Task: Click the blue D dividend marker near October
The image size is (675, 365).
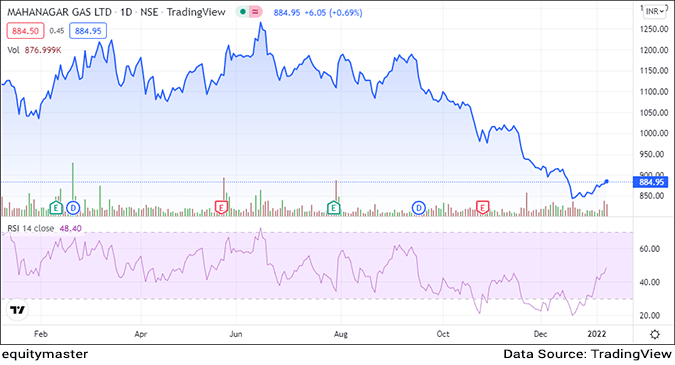Action: pyautogui.click(x=418, y=208)
